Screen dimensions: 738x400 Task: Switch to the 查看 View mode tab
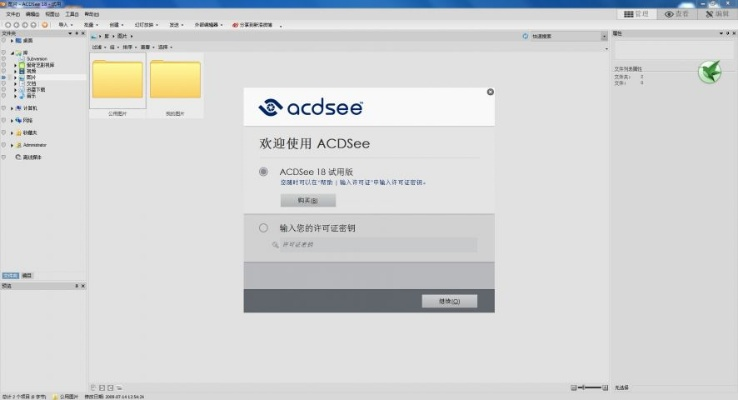pyautogui.click(x=676, y=14)
